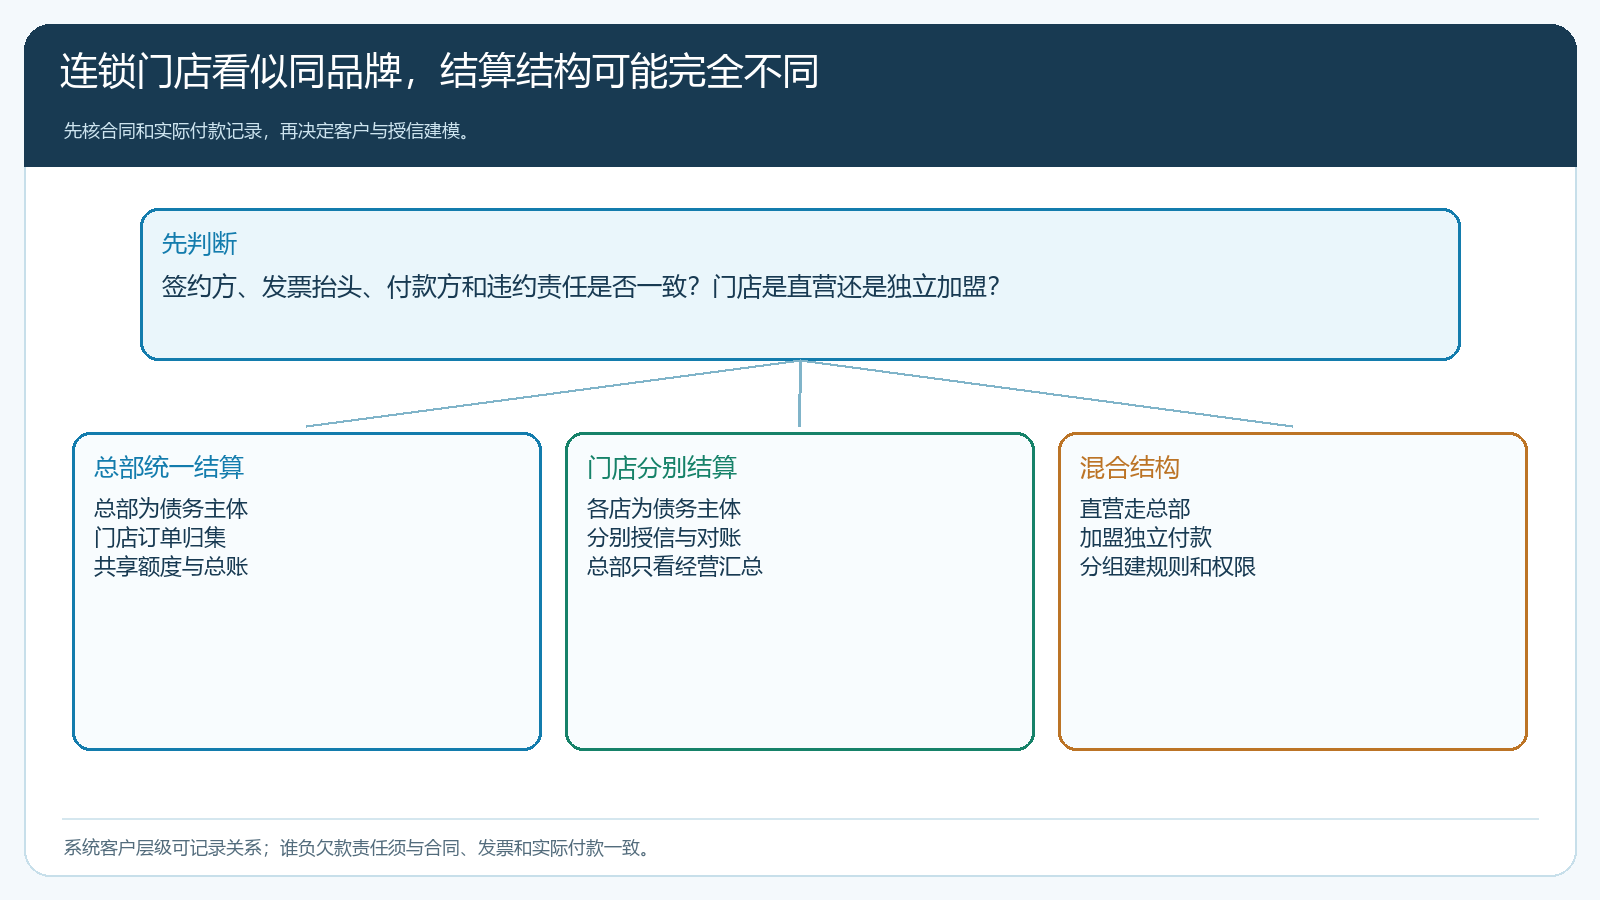Viewport: 1600px width, 900px height.
Task: Select the question text beginning 签约方、发票抬头
Action: (x=581, y=287)
